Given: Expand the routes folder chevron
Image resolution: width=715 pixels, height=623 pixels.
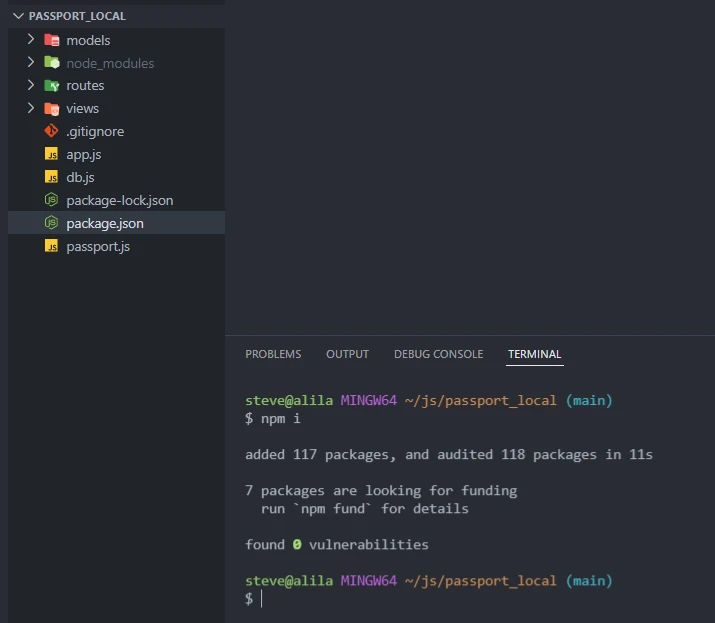Looking at the screenshot, I should 31,86.
